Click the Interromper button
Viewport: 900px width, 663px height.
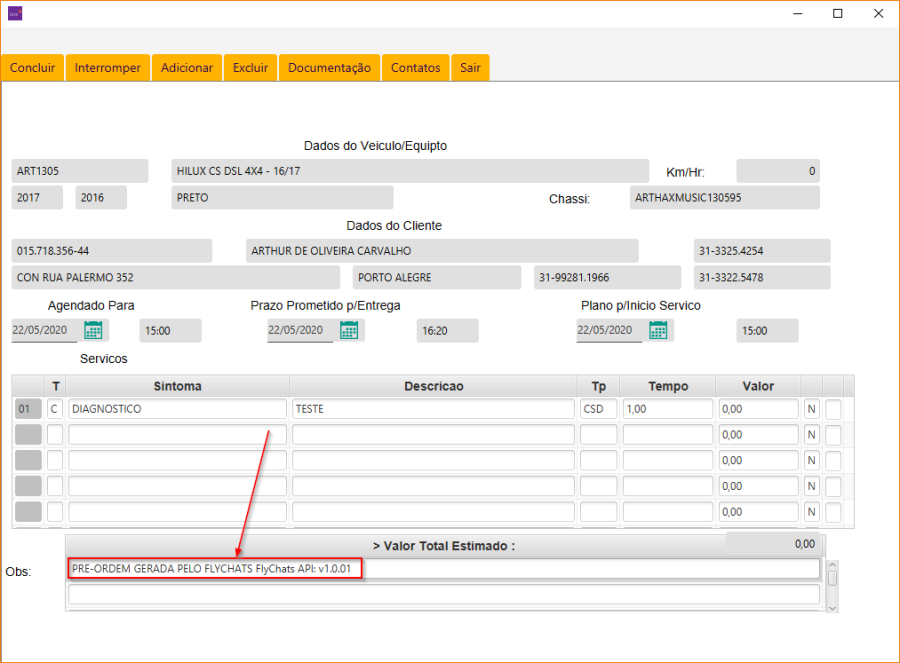pyautogui.click(x=108, y=68)
